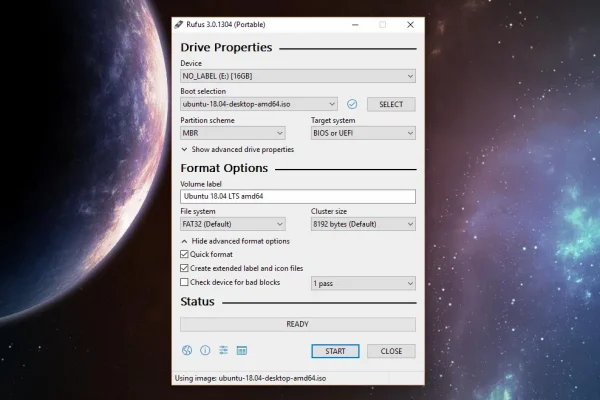Open the File system dropdown
The width and height of the screenshot is (600, 400).
pyautogui.click(x=232, y=225)
